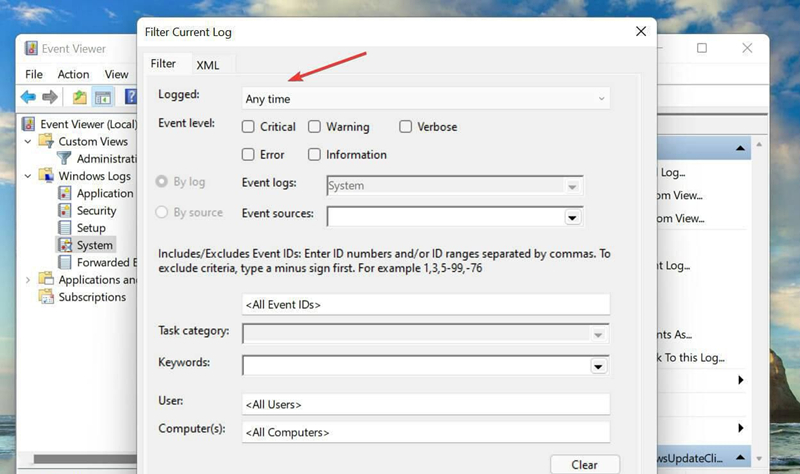Click the up-one-level folder toolbar icon
The height and width of the screenshot is (474, 800).
coord(79,97)
